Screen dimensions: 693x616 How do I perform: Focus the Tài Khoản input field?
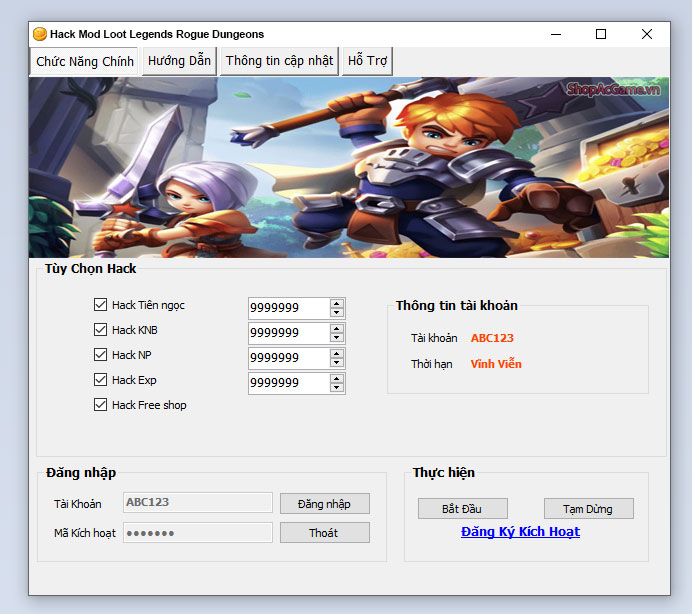pos(198,503)
